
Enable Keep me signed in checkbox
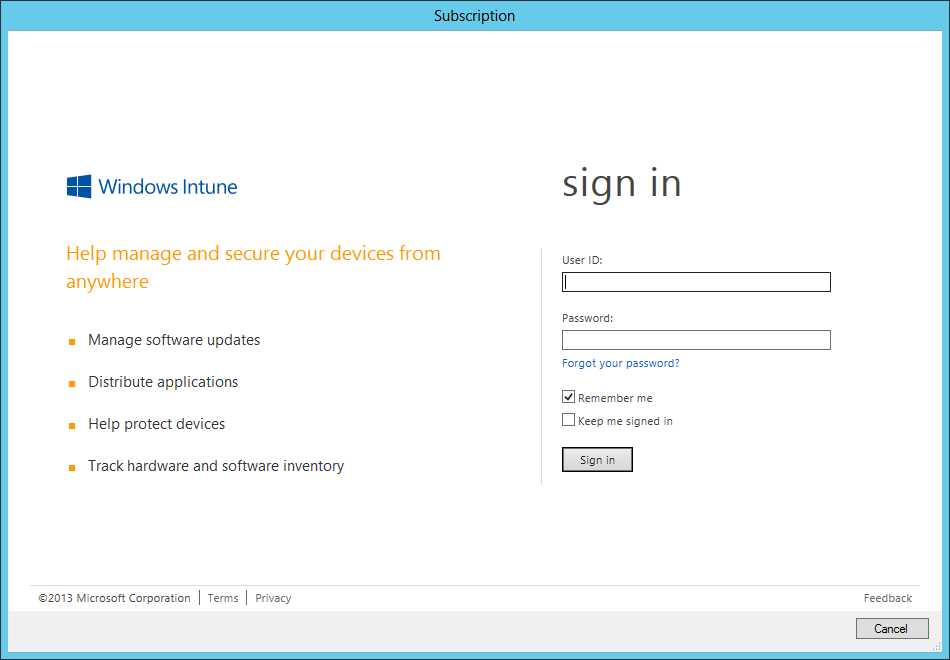[568, 420]
